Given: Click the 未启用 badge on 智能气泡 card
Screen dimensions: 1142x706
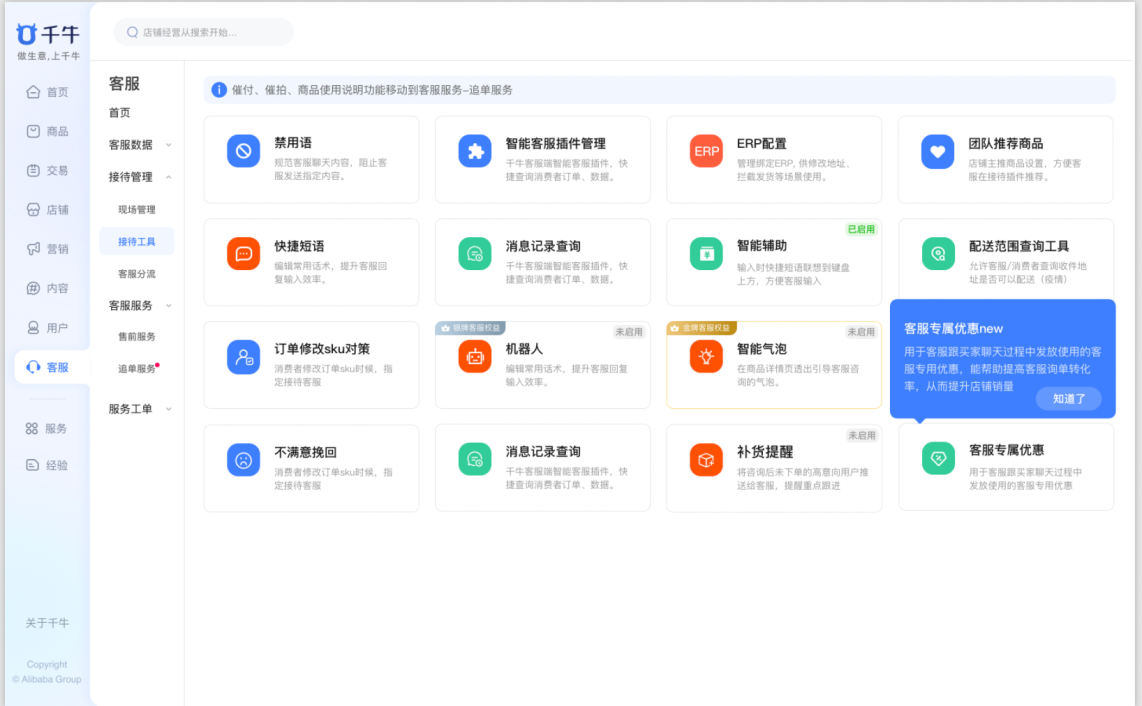Looking at the screenshot, I should [861, 332].
